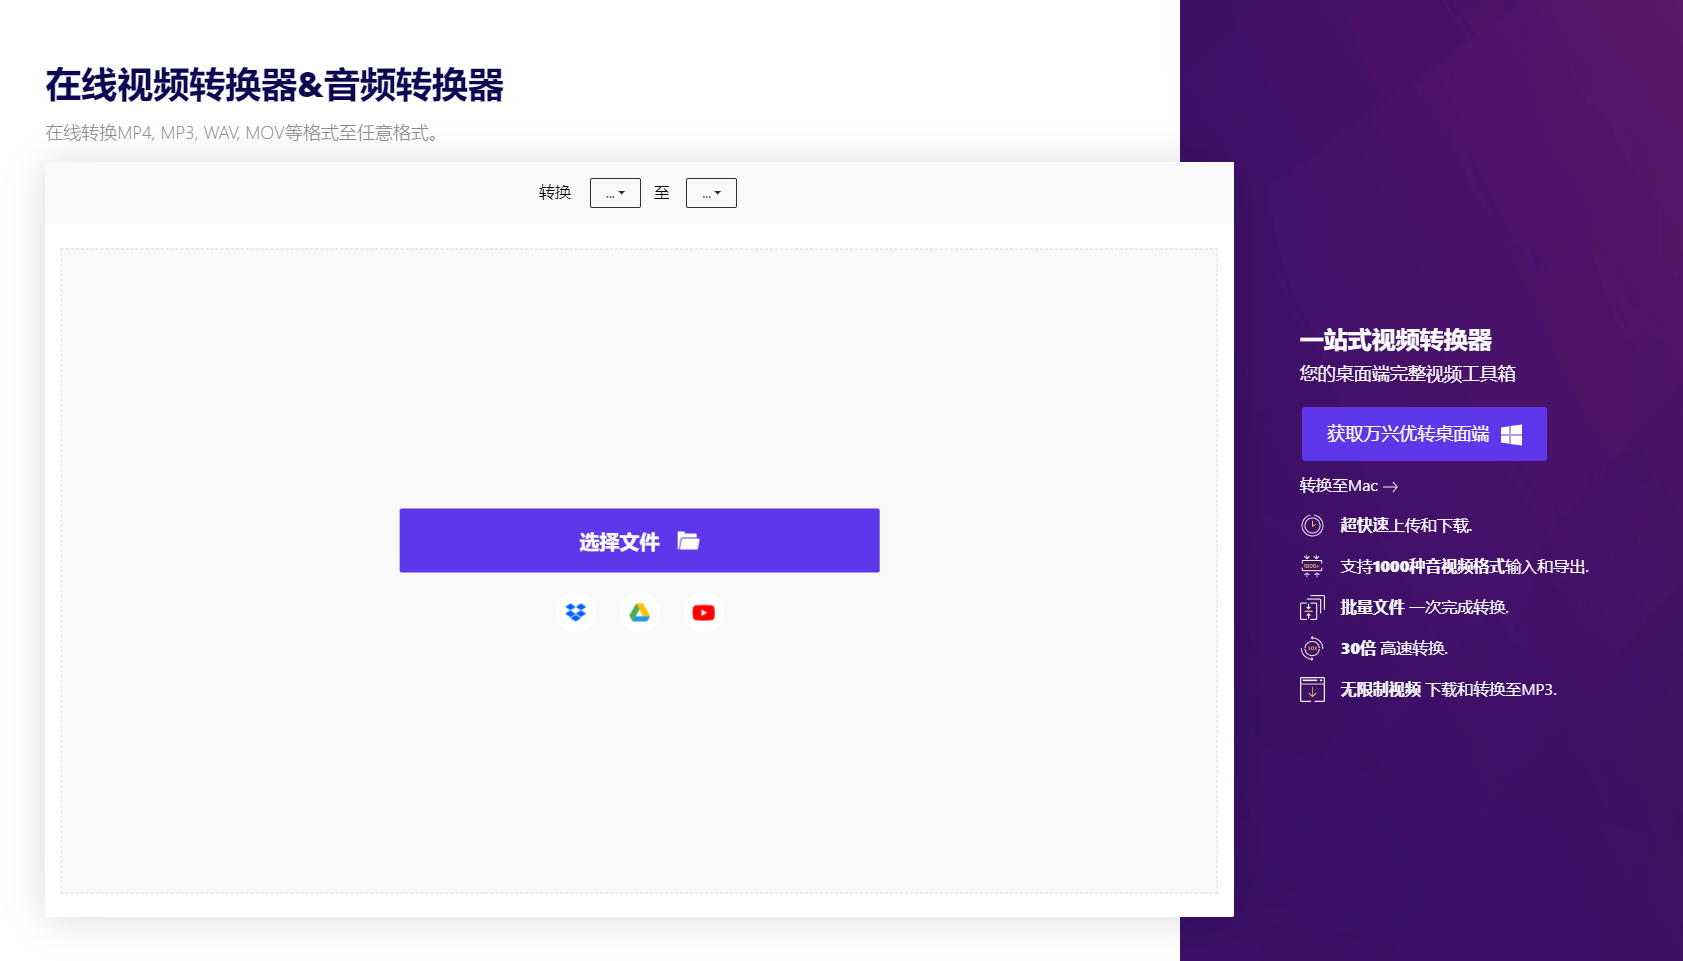The width and height of the screenshot is (1683, 961).
Task: Import a file from Dropbox
Action: (x=575, y=611)
